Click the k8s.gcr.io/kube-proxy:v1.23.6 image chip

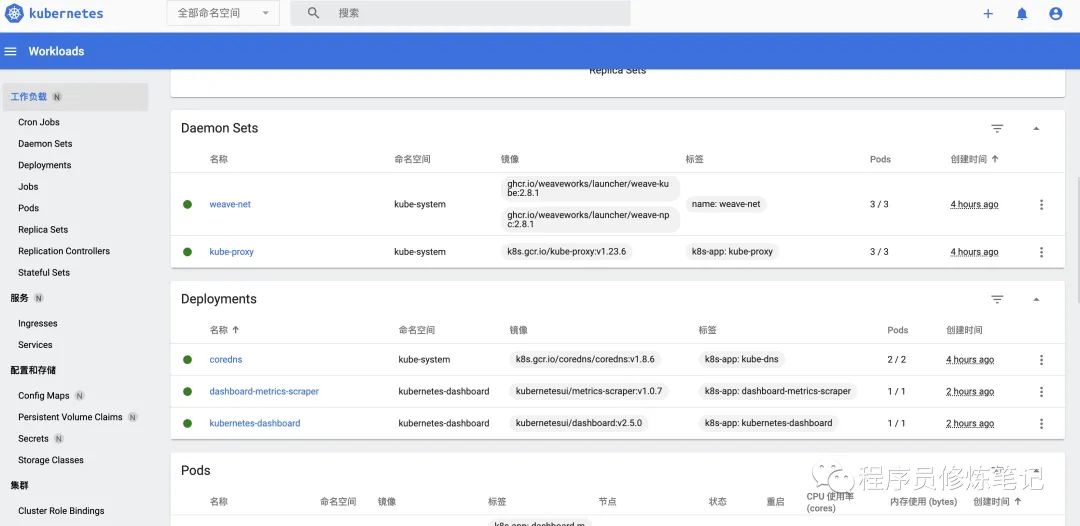[x=567, y=252]
